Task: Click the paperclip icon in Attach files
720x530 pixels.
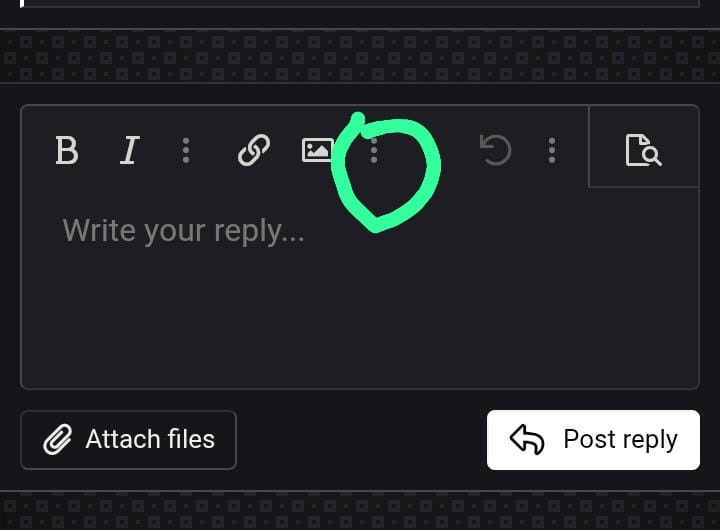Action: point(57,440)
